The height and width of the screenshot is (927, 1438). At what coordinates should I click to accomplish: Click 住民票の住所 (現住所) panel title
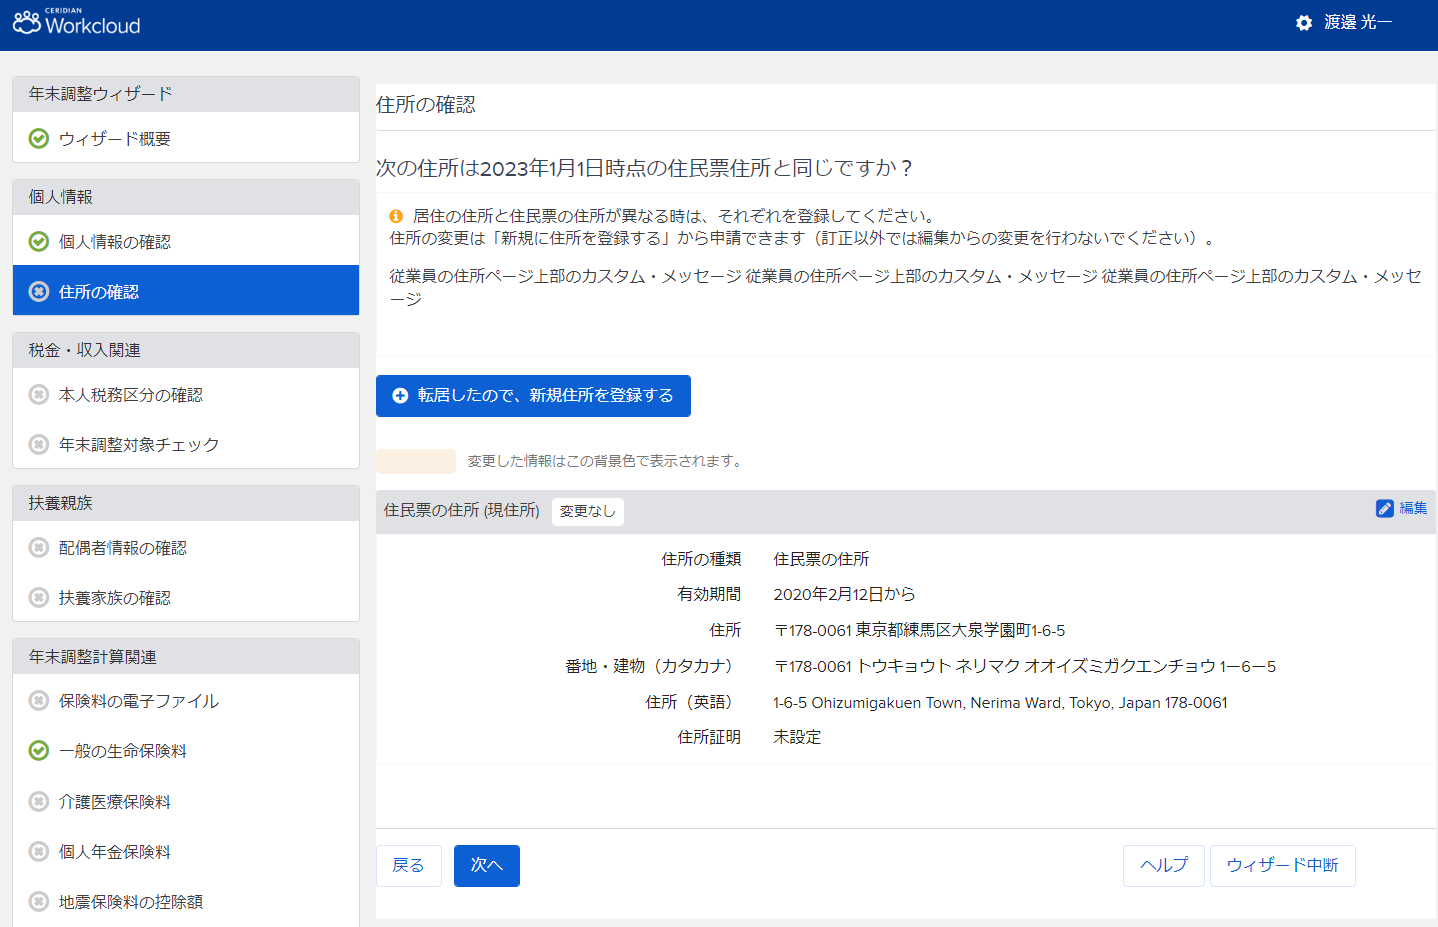(462, 511)
